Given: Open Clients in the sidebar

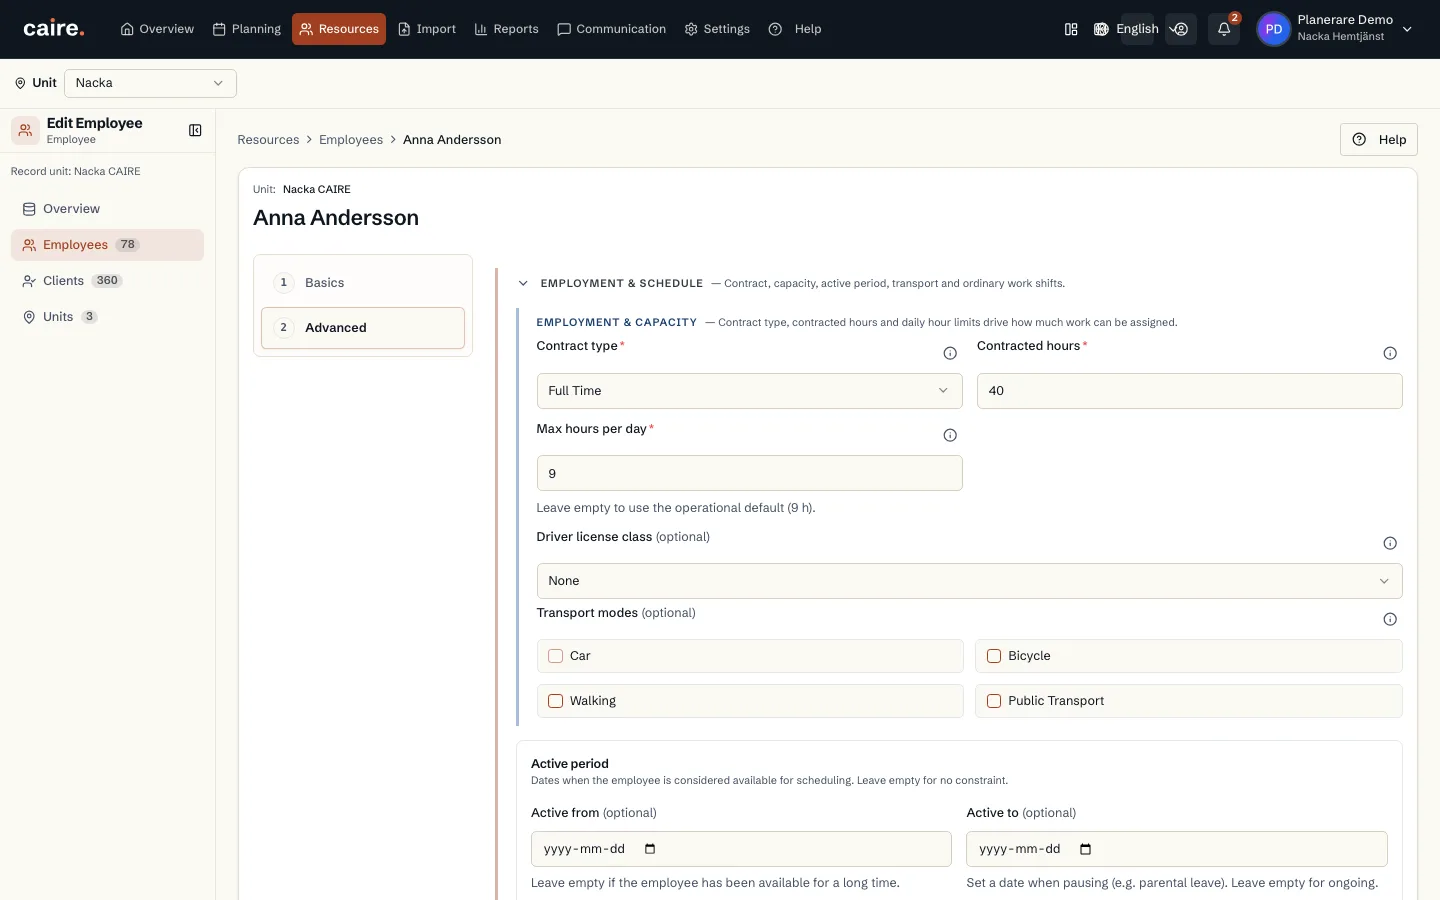Looking at the screenshot, I should pos(107,281).
